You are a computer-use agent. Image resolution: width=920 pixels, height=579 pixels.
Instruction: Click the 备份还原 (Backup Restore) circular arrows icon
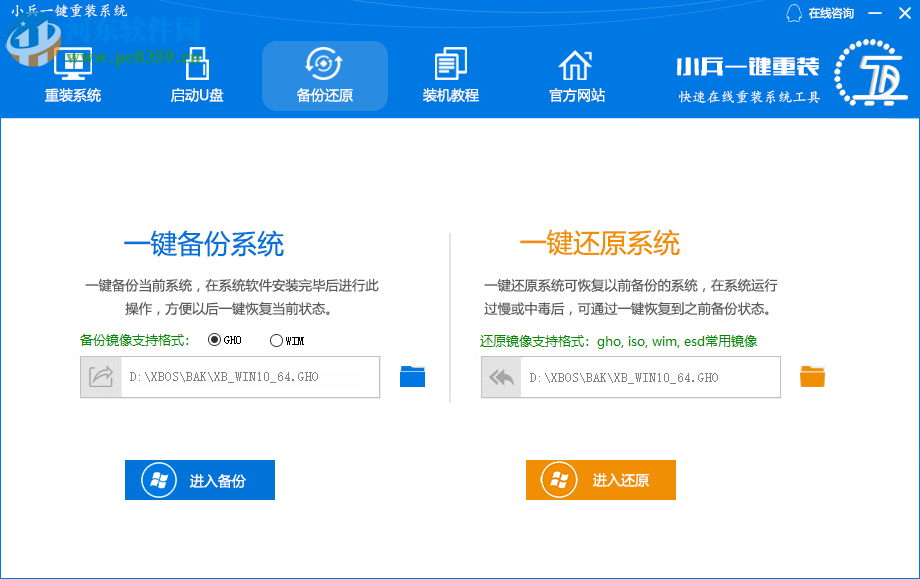(x=324, y=62)
